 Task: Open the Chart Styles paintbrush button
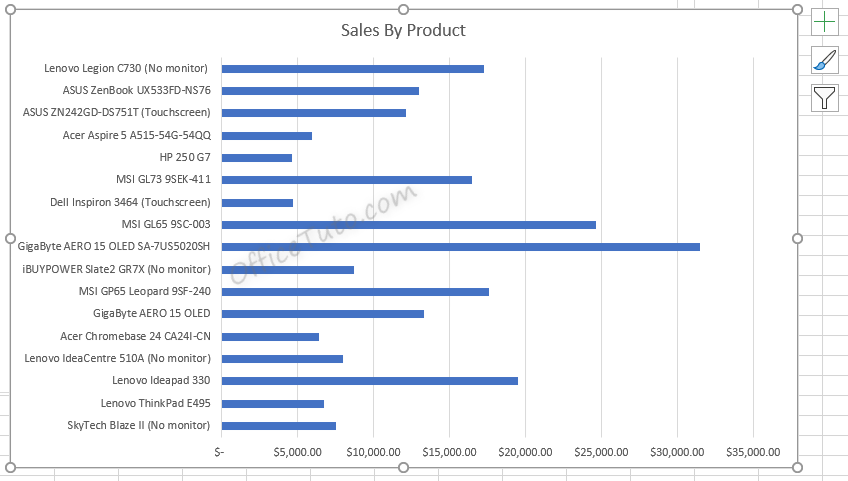point(825,60)
